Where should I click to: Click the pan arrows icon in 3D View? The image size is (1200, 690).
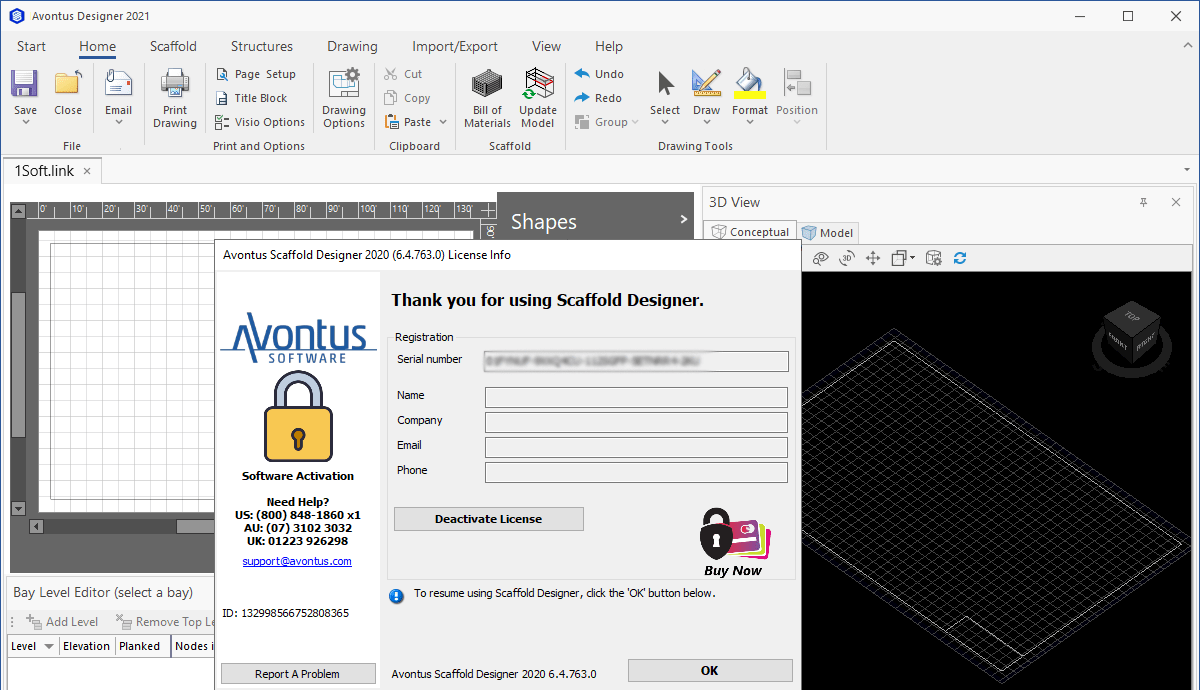click(872, 258)
